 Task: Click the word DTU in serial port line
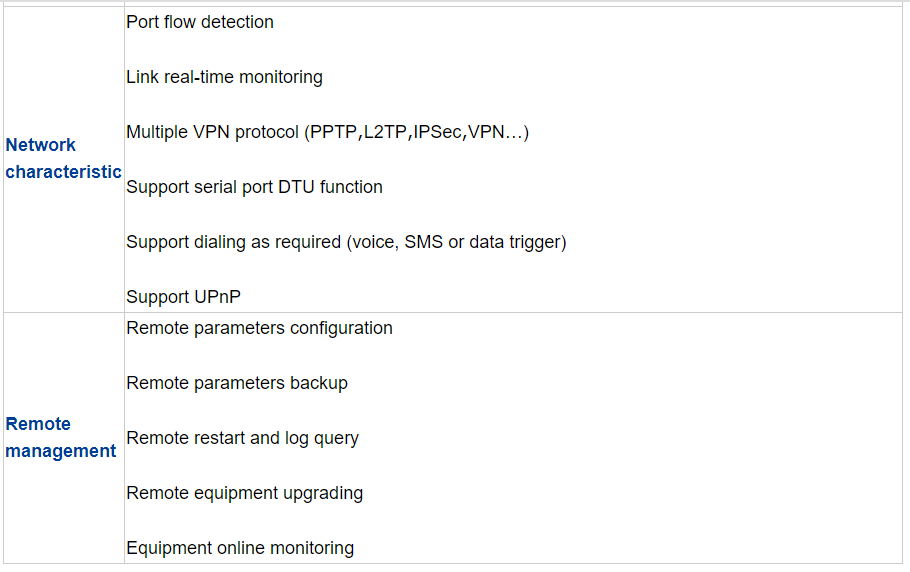tap(296, 187)
